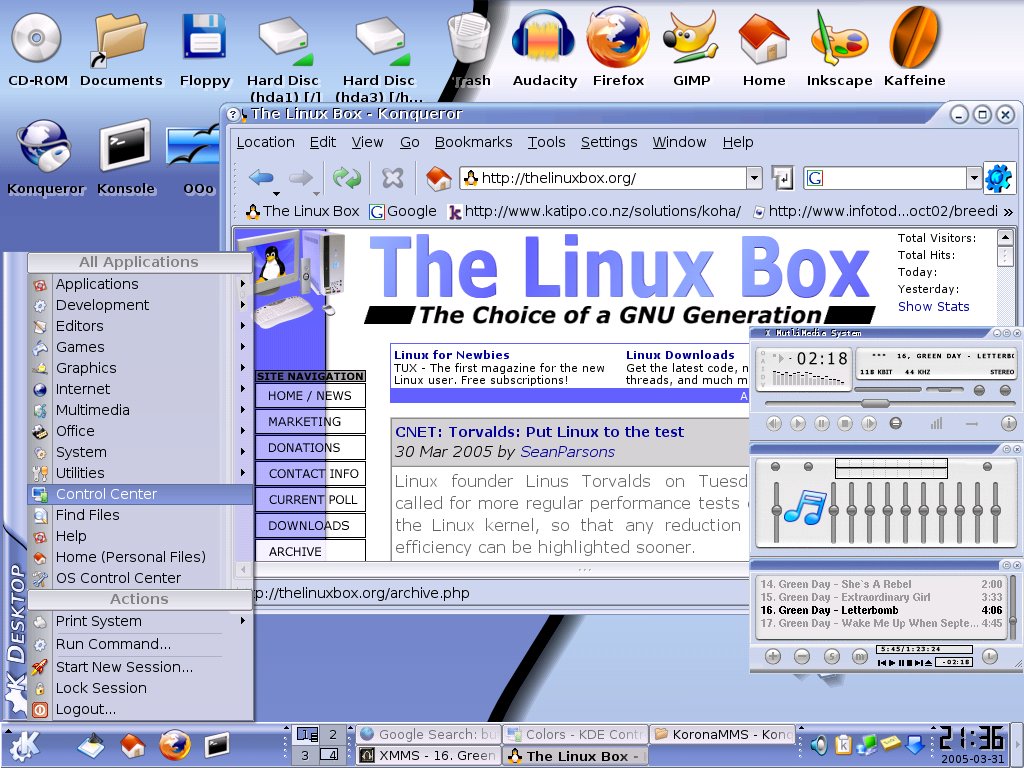The width and height of the screenshot is (1024, 768).
Task: Click Konqueror's Home toolbar icon
Action: click(439, 178)
